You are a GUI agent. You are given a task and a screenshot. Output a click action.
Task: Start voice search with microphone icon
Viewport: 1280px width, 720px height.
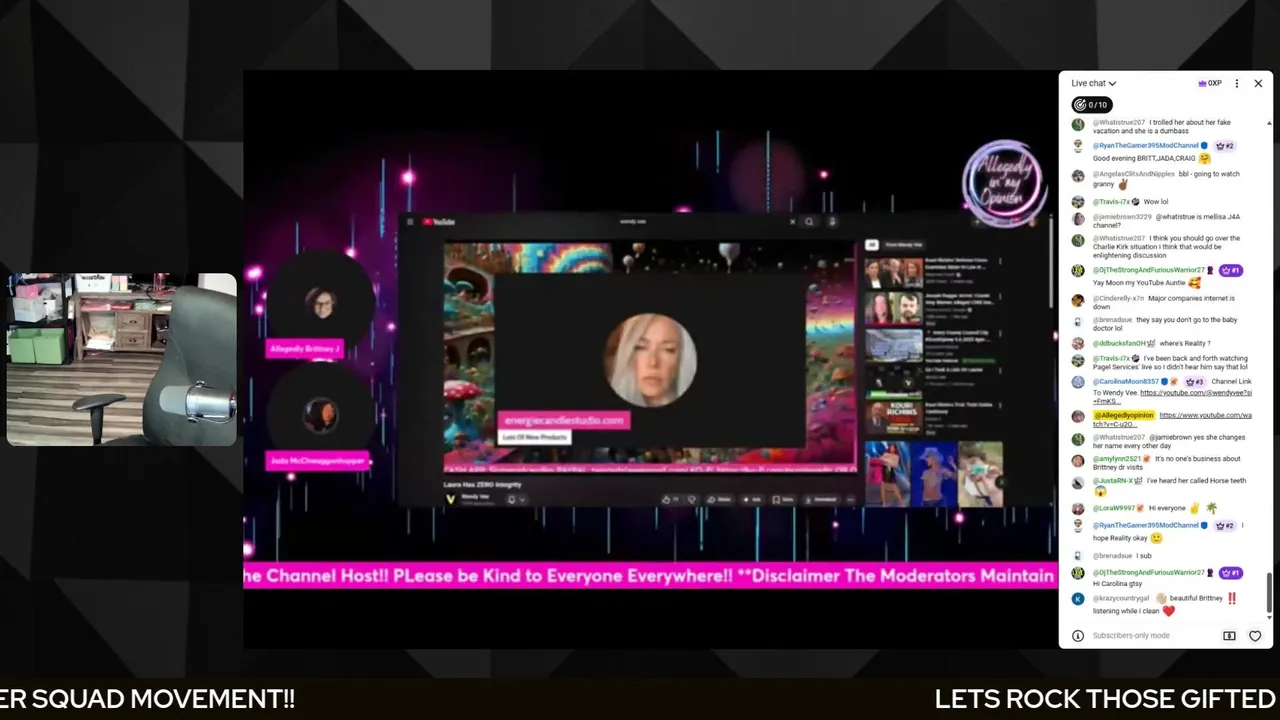tap(832, 221)
